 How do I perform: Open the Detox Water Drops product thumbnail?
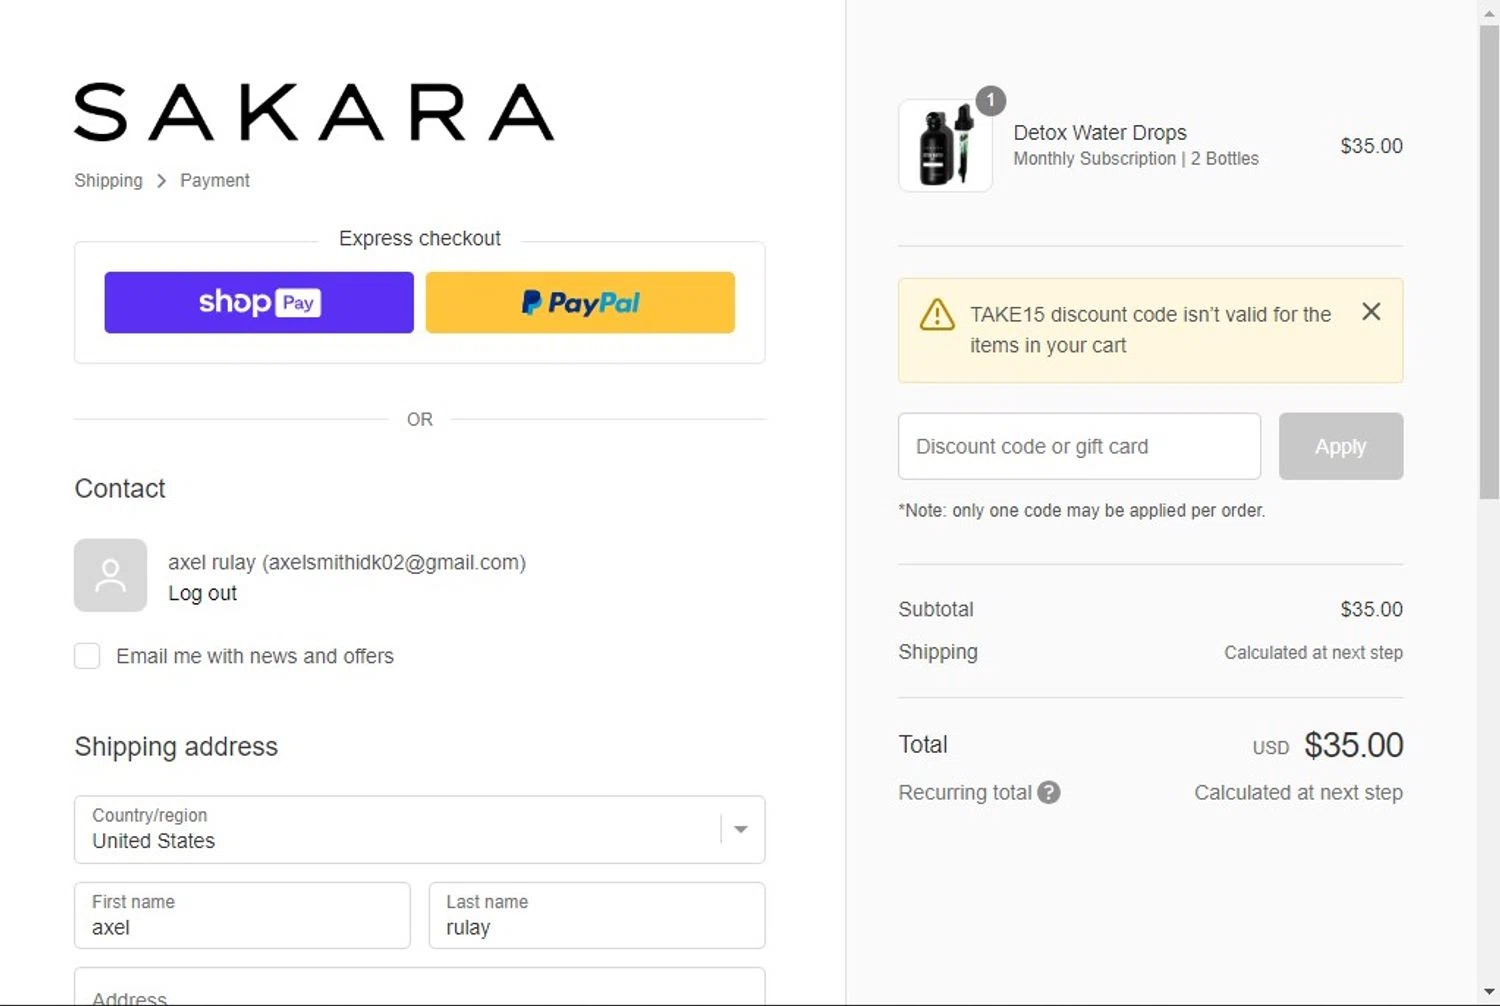945,146
